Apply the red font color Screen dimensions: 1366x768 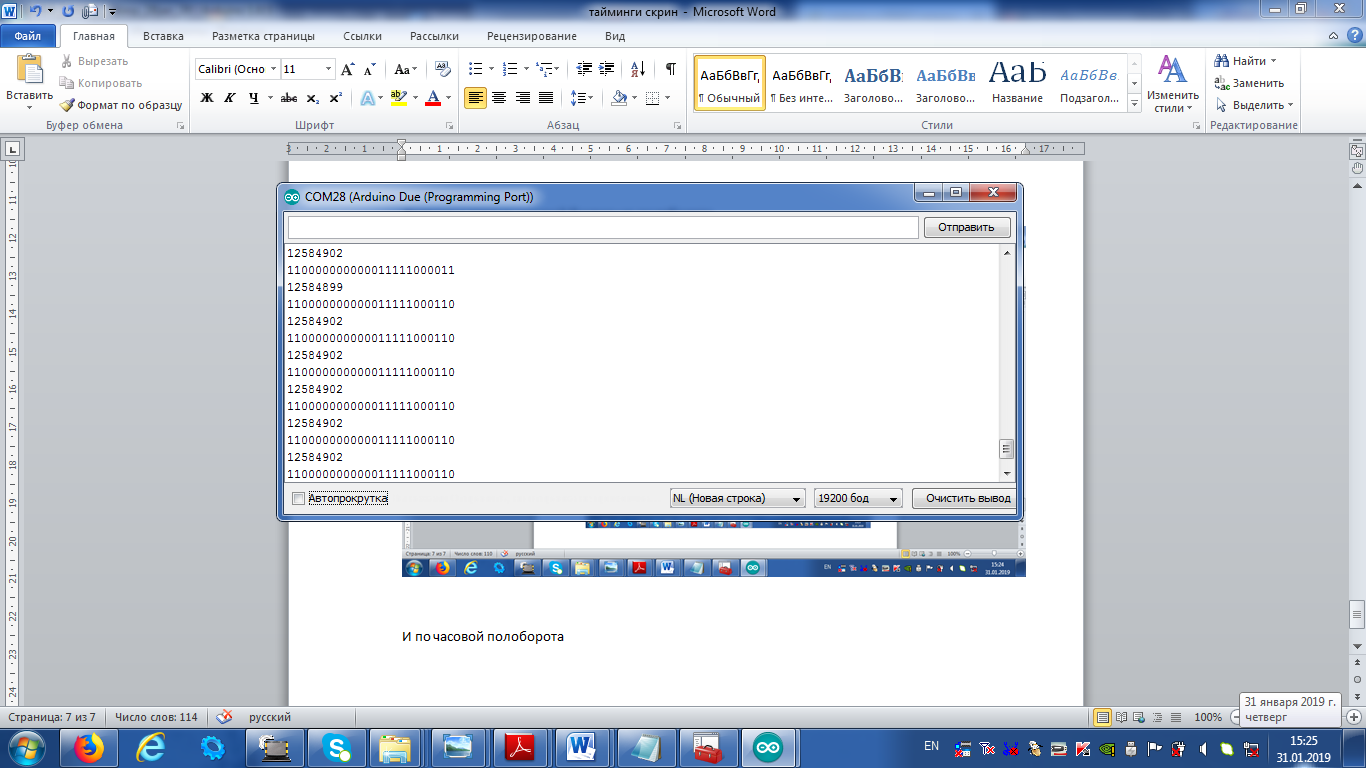point(432,98)
